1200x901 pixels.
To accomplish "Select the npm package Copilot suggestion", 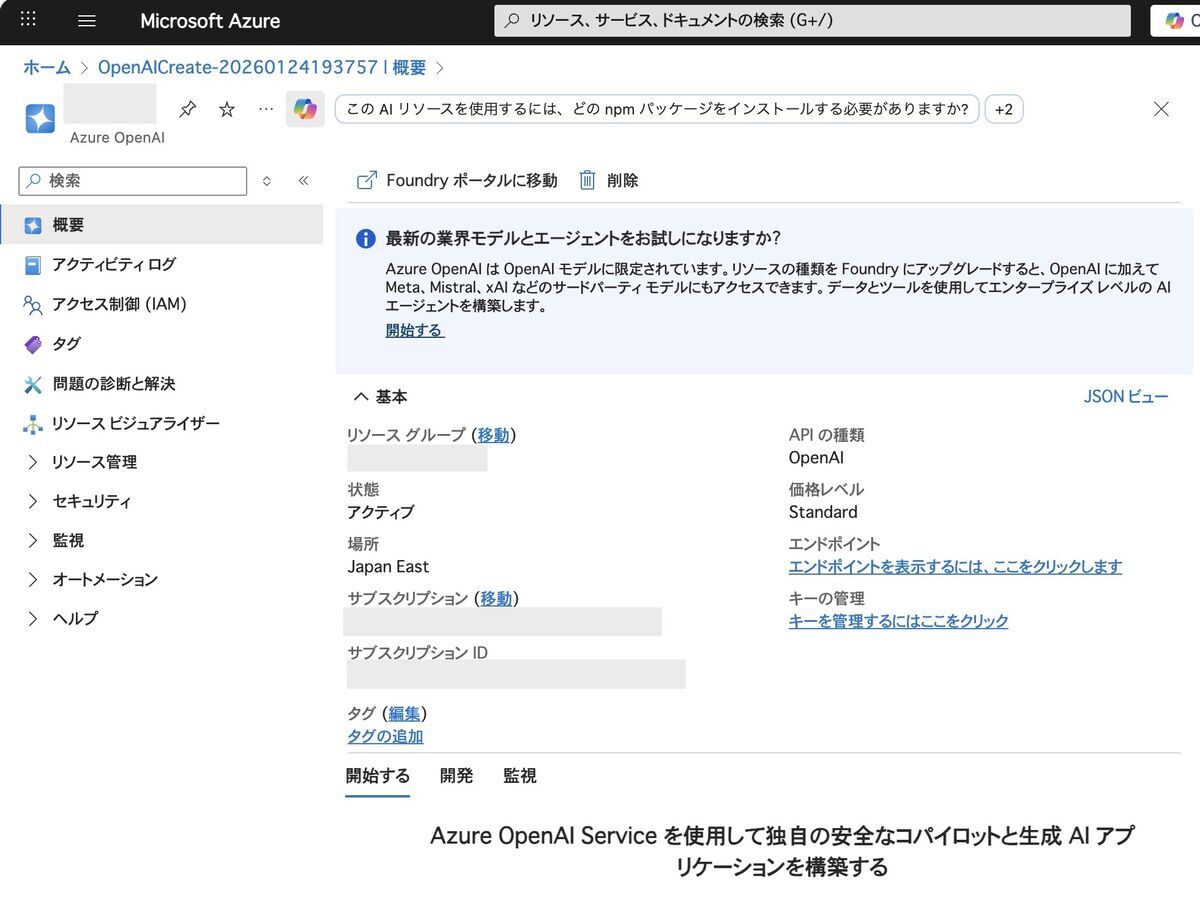I will coord(656,109).
